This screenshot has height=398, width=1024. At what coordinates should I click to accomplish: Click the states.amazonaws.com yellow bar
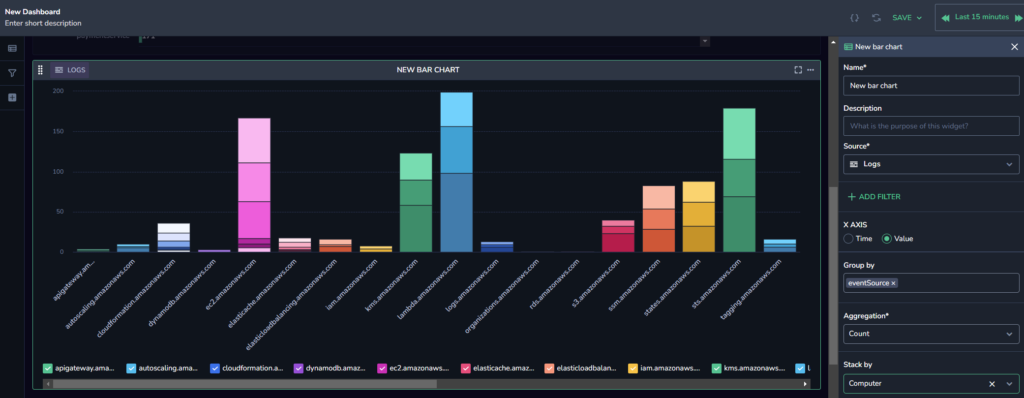(x=698, y=217)
